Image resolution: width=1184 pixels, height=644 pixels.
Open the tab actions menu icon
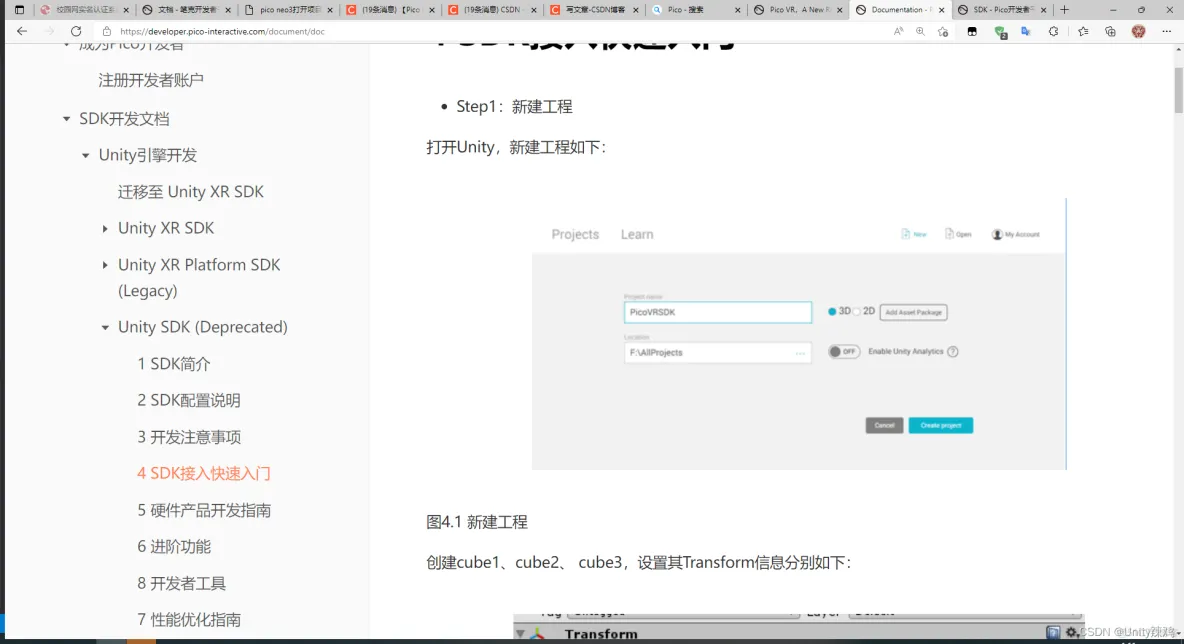[x=20, y=10]
